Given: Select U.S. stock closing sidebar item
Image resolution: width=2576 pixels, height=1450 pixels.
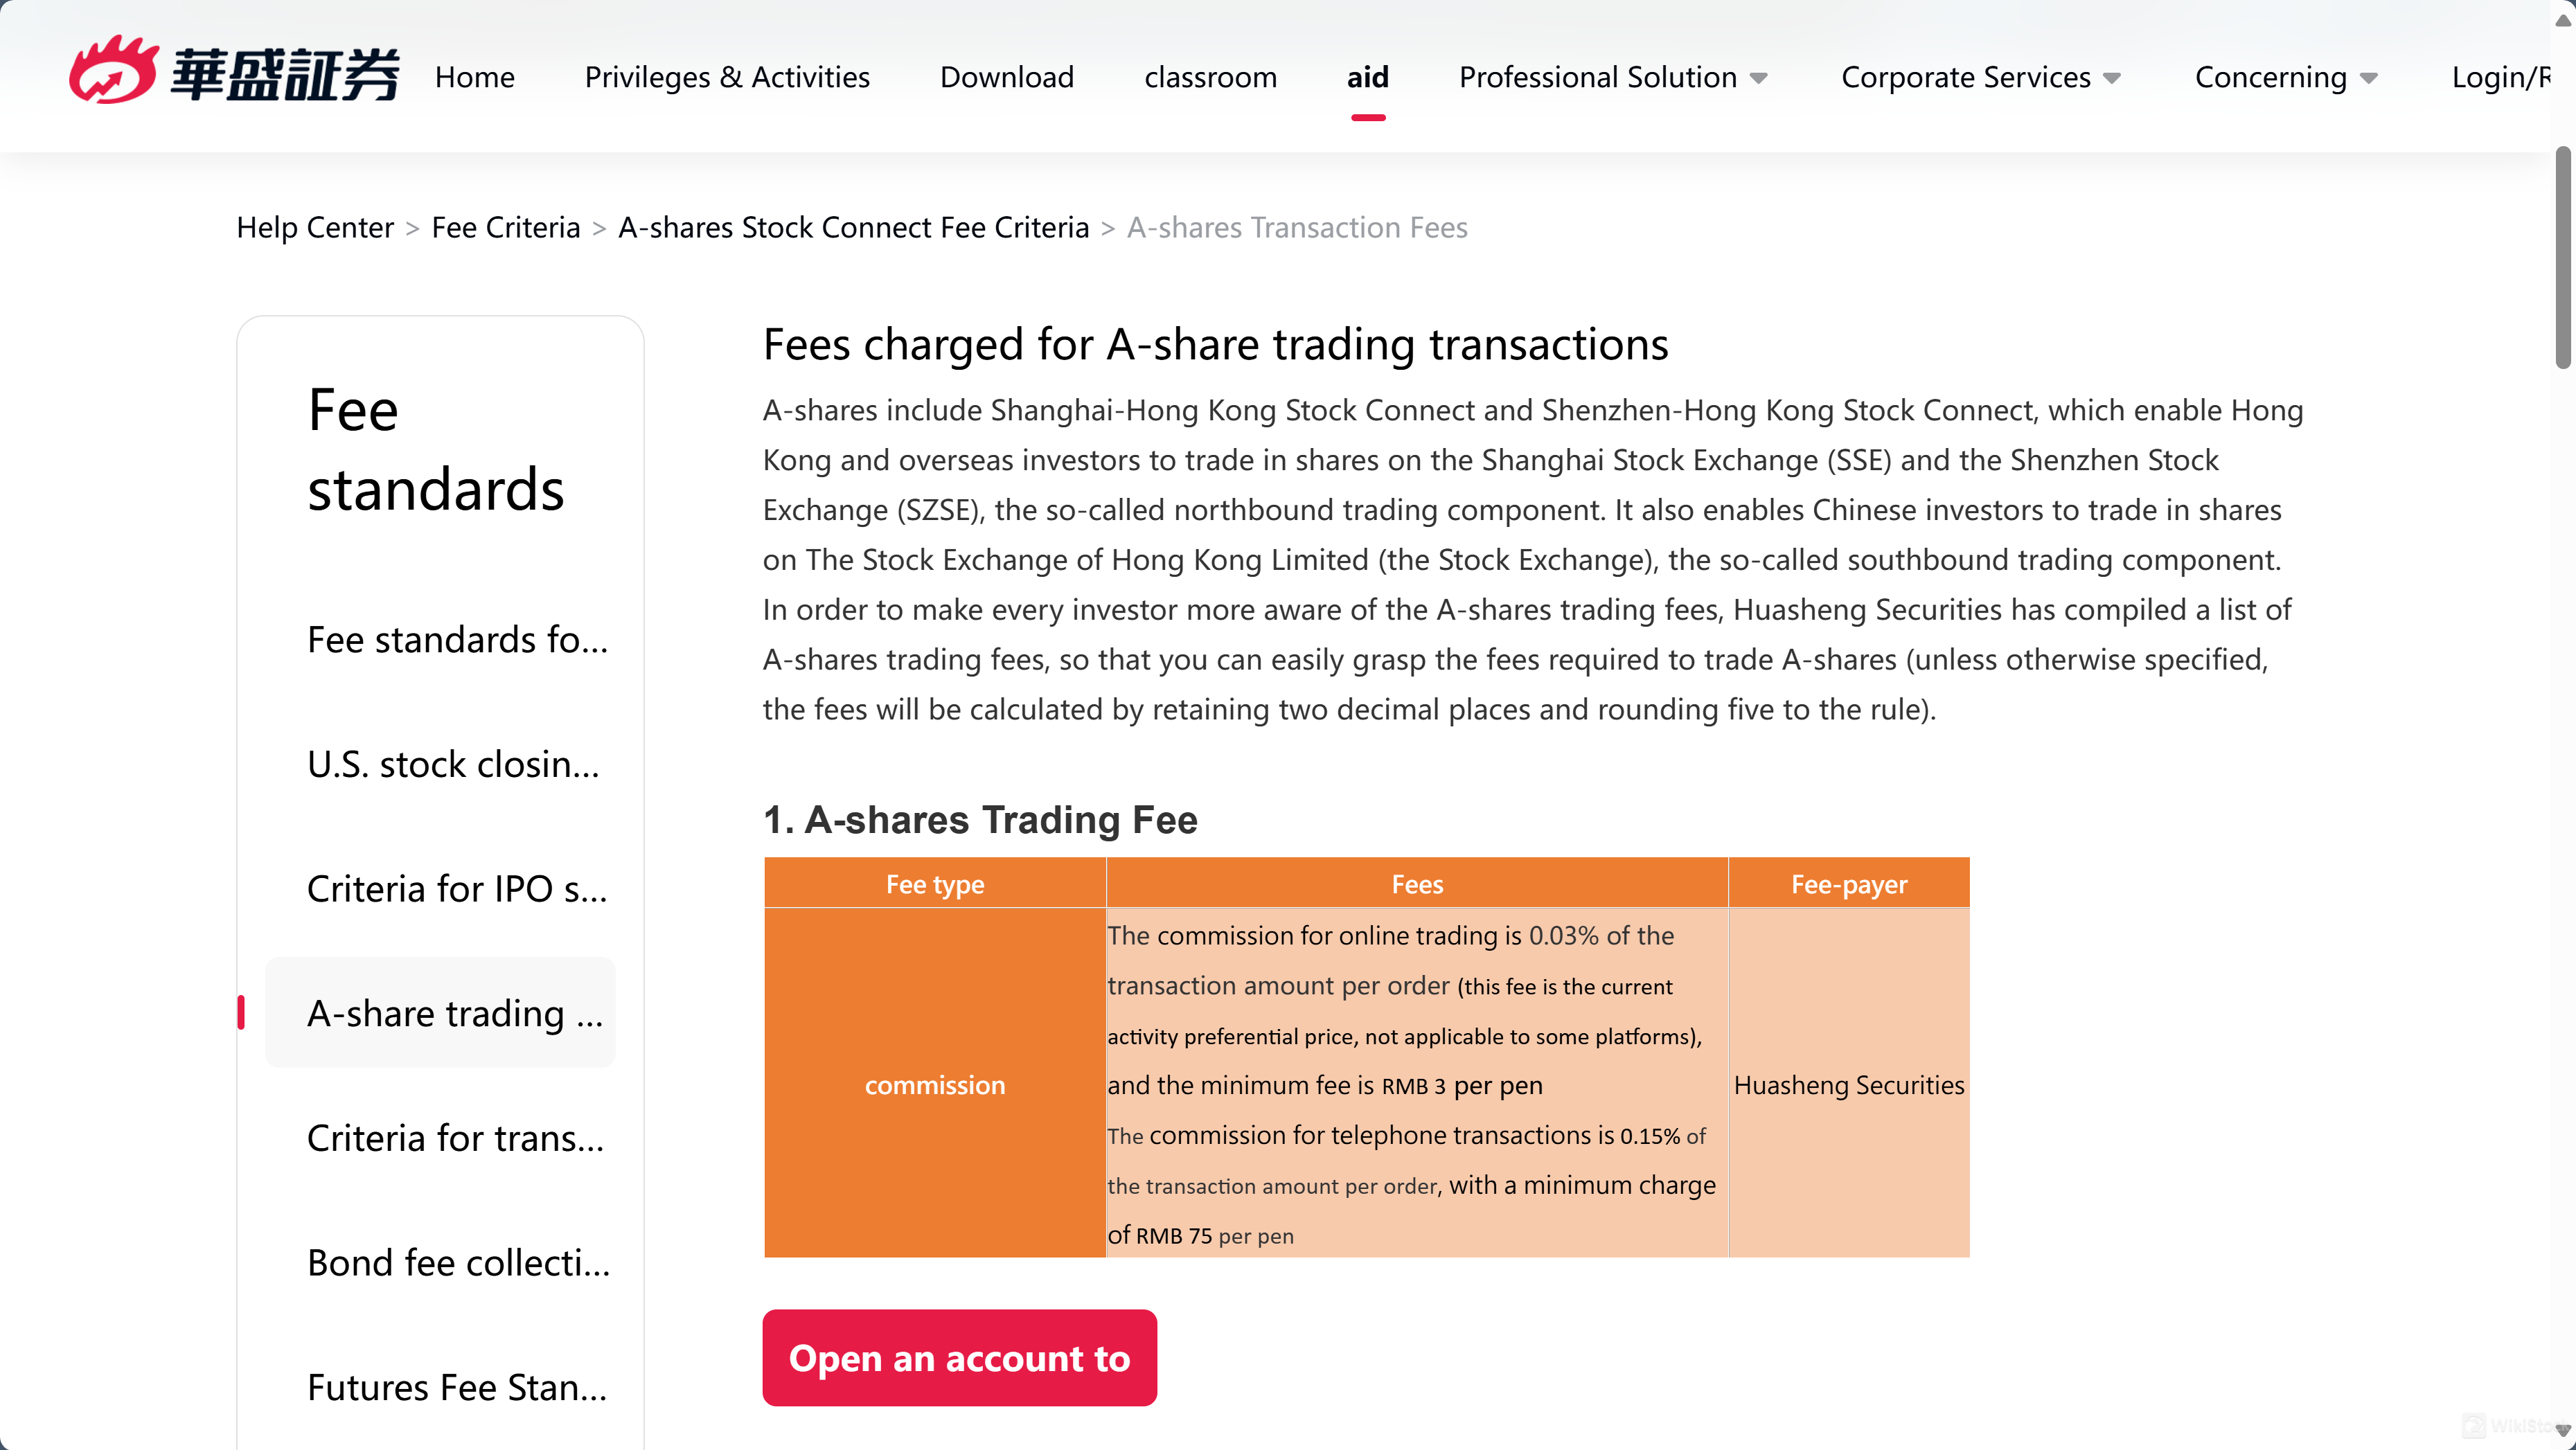Looking at the screenshot, I should [454, 764].
